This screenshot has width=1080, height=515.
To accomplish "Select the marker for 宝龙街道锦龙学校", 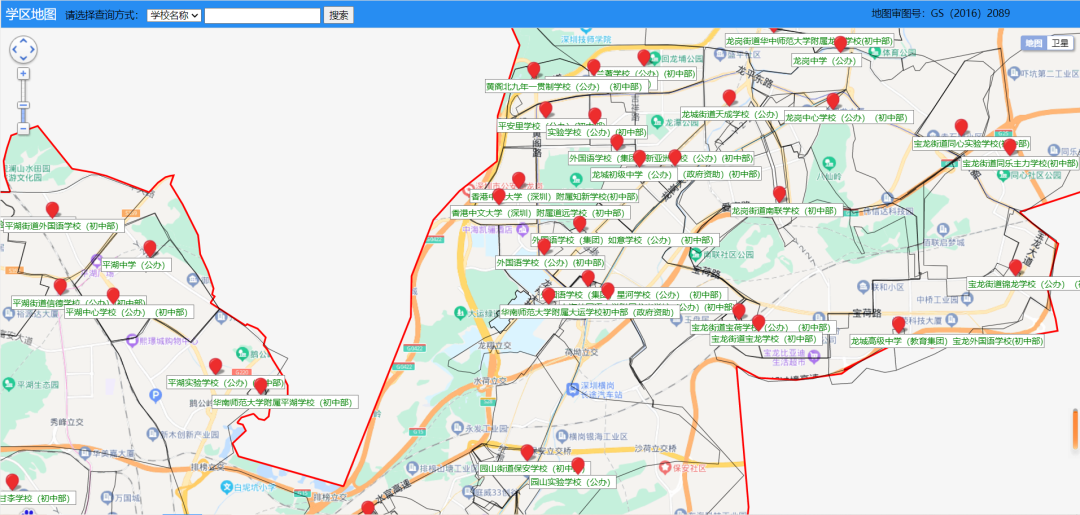I will click(x=1015, y=268).
